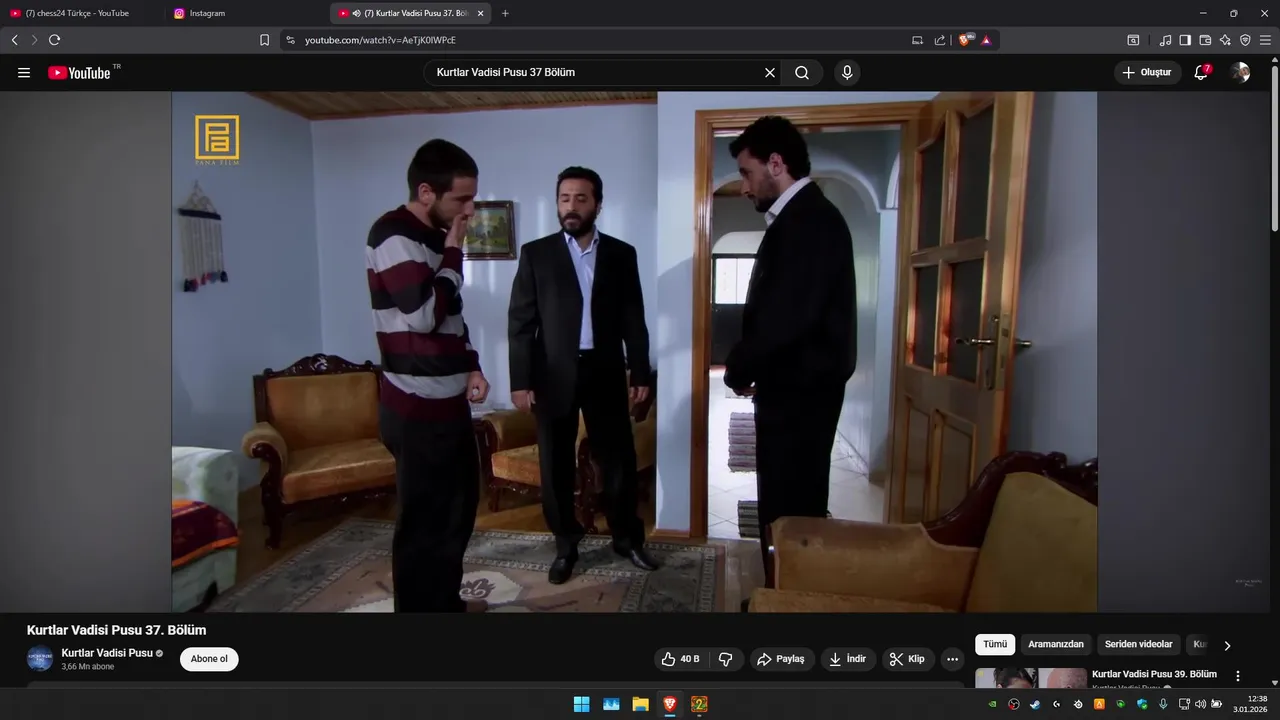Screen dimensions: 1280x720
Task: Click the magnifier search button
Action: point(802,73)
